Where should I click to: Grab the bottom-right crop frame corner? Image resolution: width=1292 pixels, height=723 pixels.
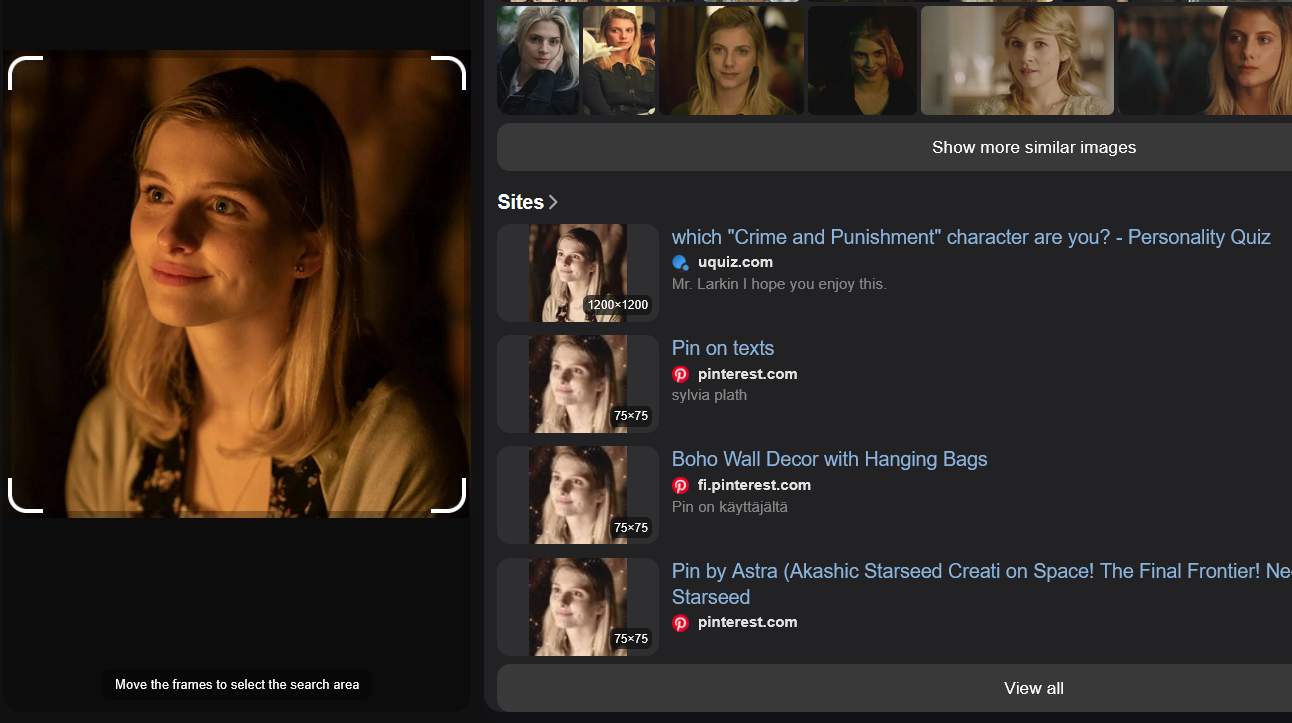tap(449, 495)
